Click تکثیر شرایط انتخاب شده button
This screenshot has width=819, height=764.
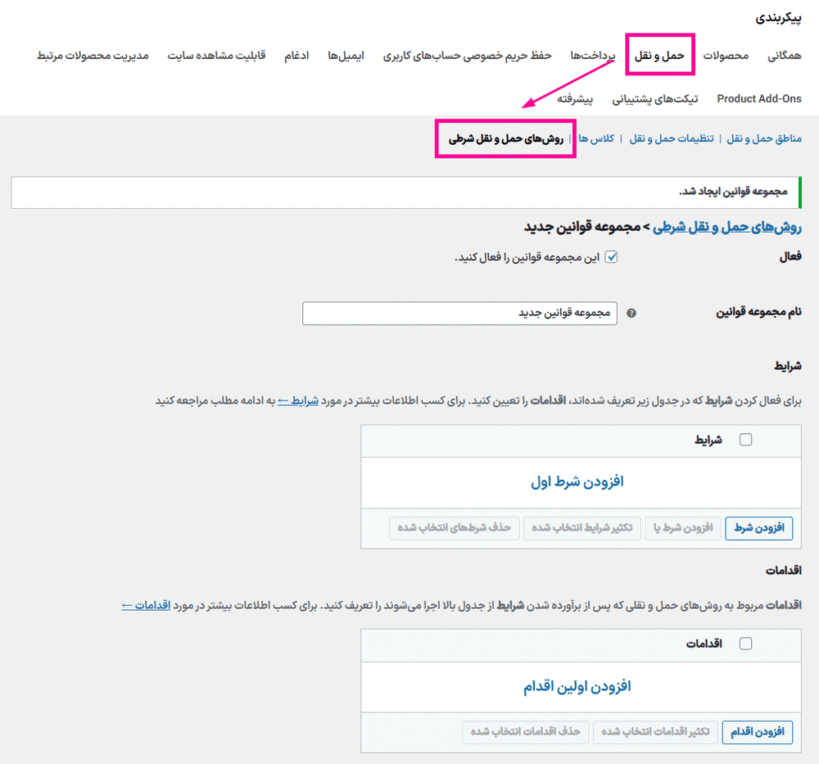click(582, 528)
